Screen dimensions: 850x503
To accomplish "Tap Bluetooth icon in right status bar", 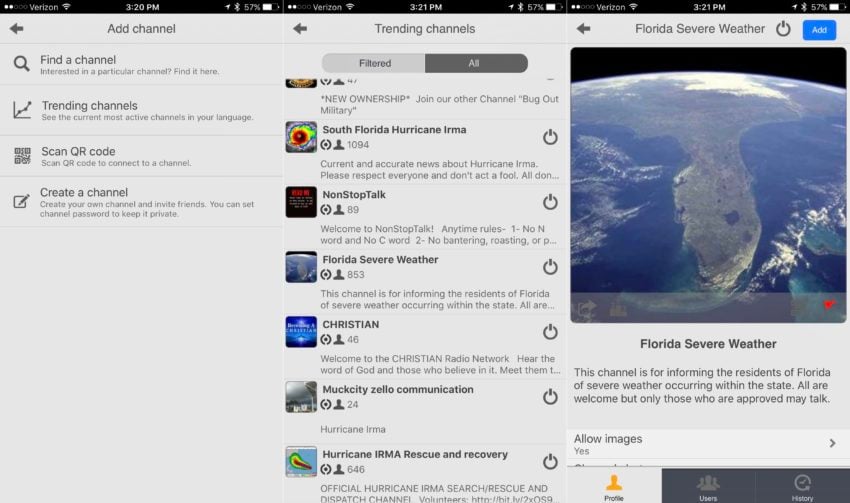I will (x=803, y=7).
